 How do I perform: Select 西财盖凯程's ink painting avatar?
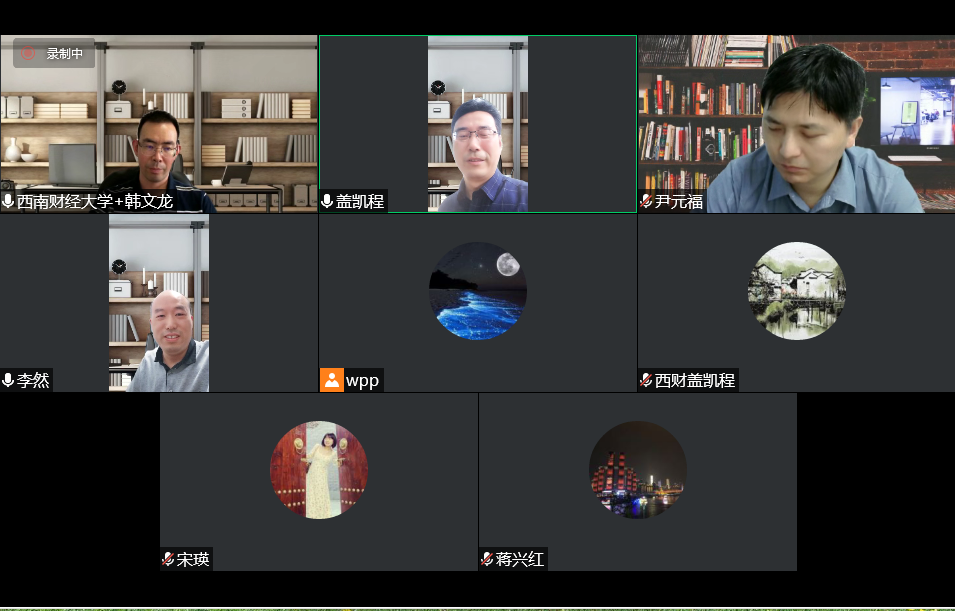tap(797, 291)
